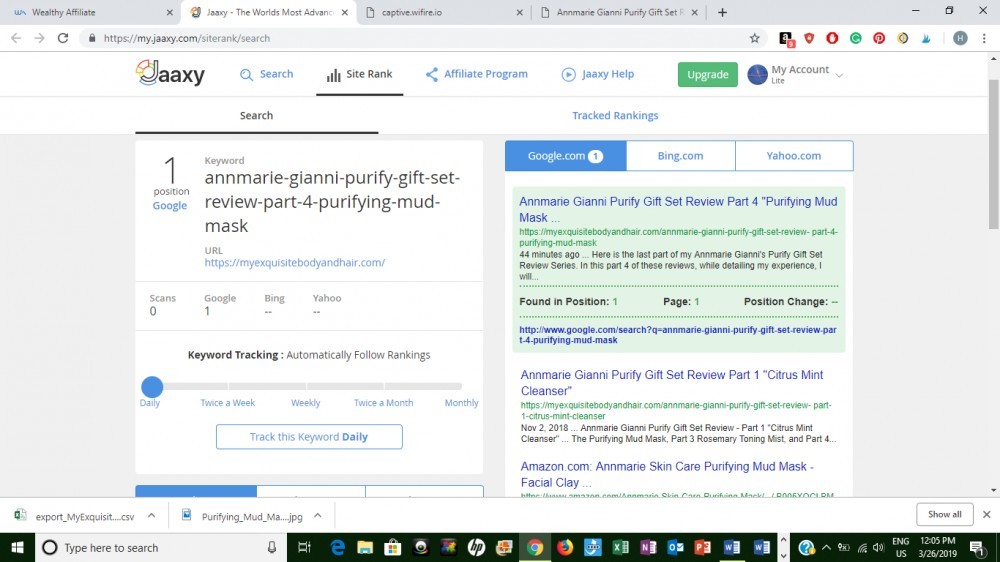Open Microsoft Edge from the taskbar

click(337, 547)
